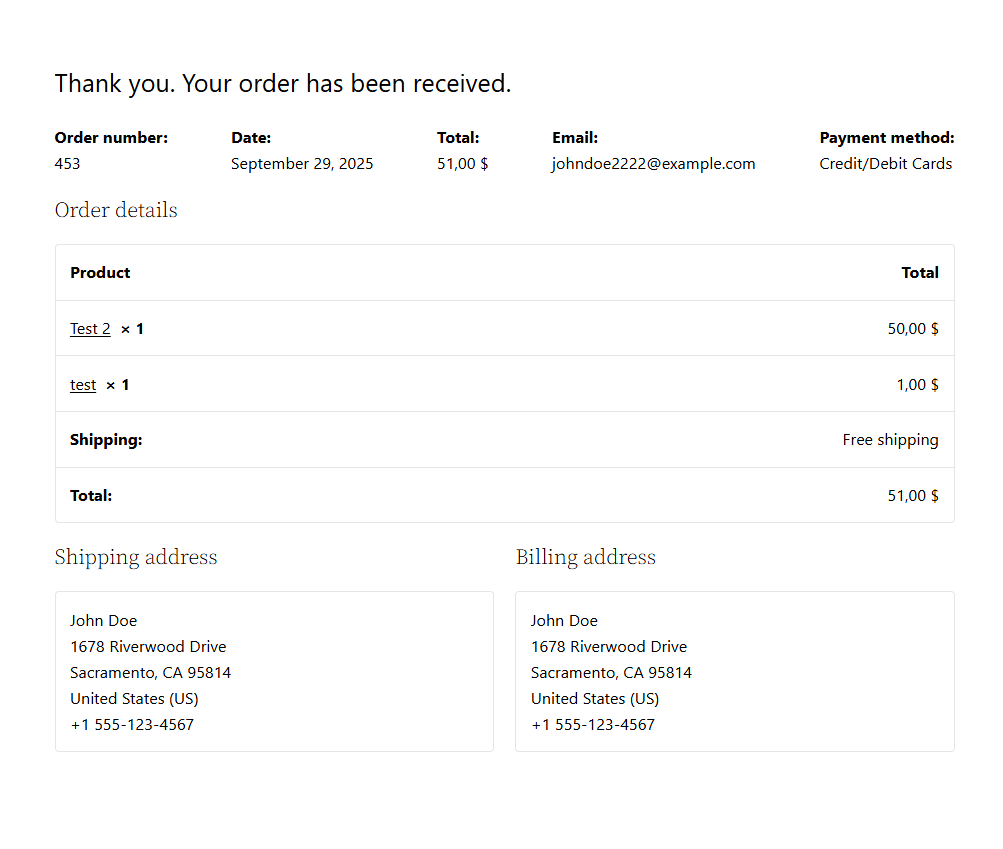Click John Doe name in shipping address

coord(103,621)
